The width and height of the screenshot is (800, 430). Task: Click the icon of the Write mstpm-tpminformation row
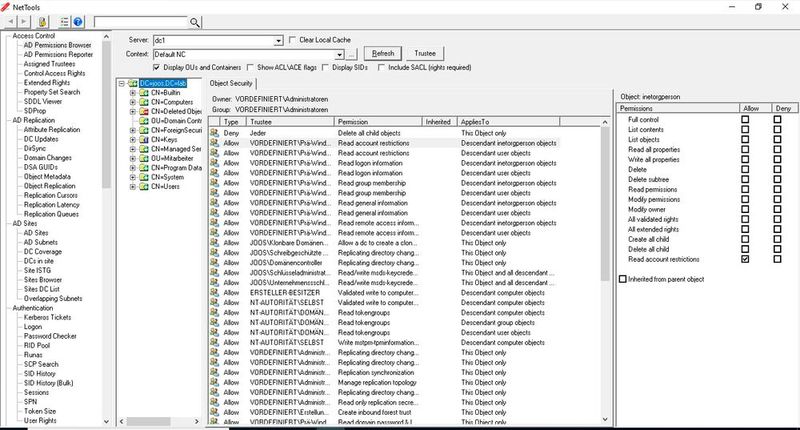[214, 343]
